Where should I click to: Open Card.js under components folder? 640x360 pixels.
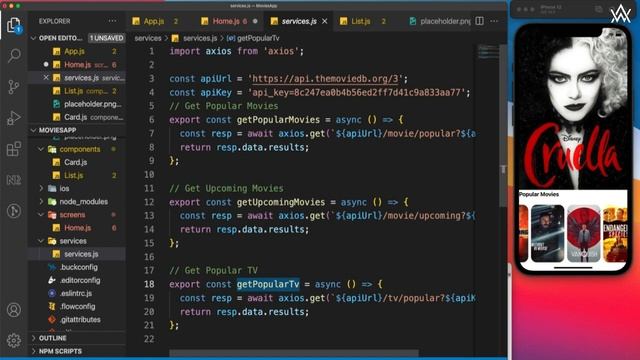(77, 162)
